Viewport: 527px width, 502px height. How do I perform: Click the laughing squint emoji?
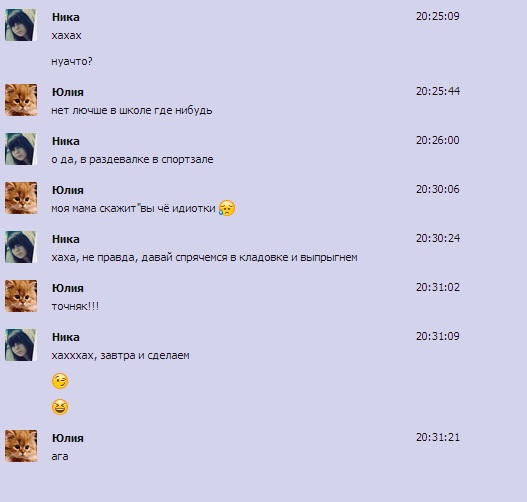click(x=60, y=407)
